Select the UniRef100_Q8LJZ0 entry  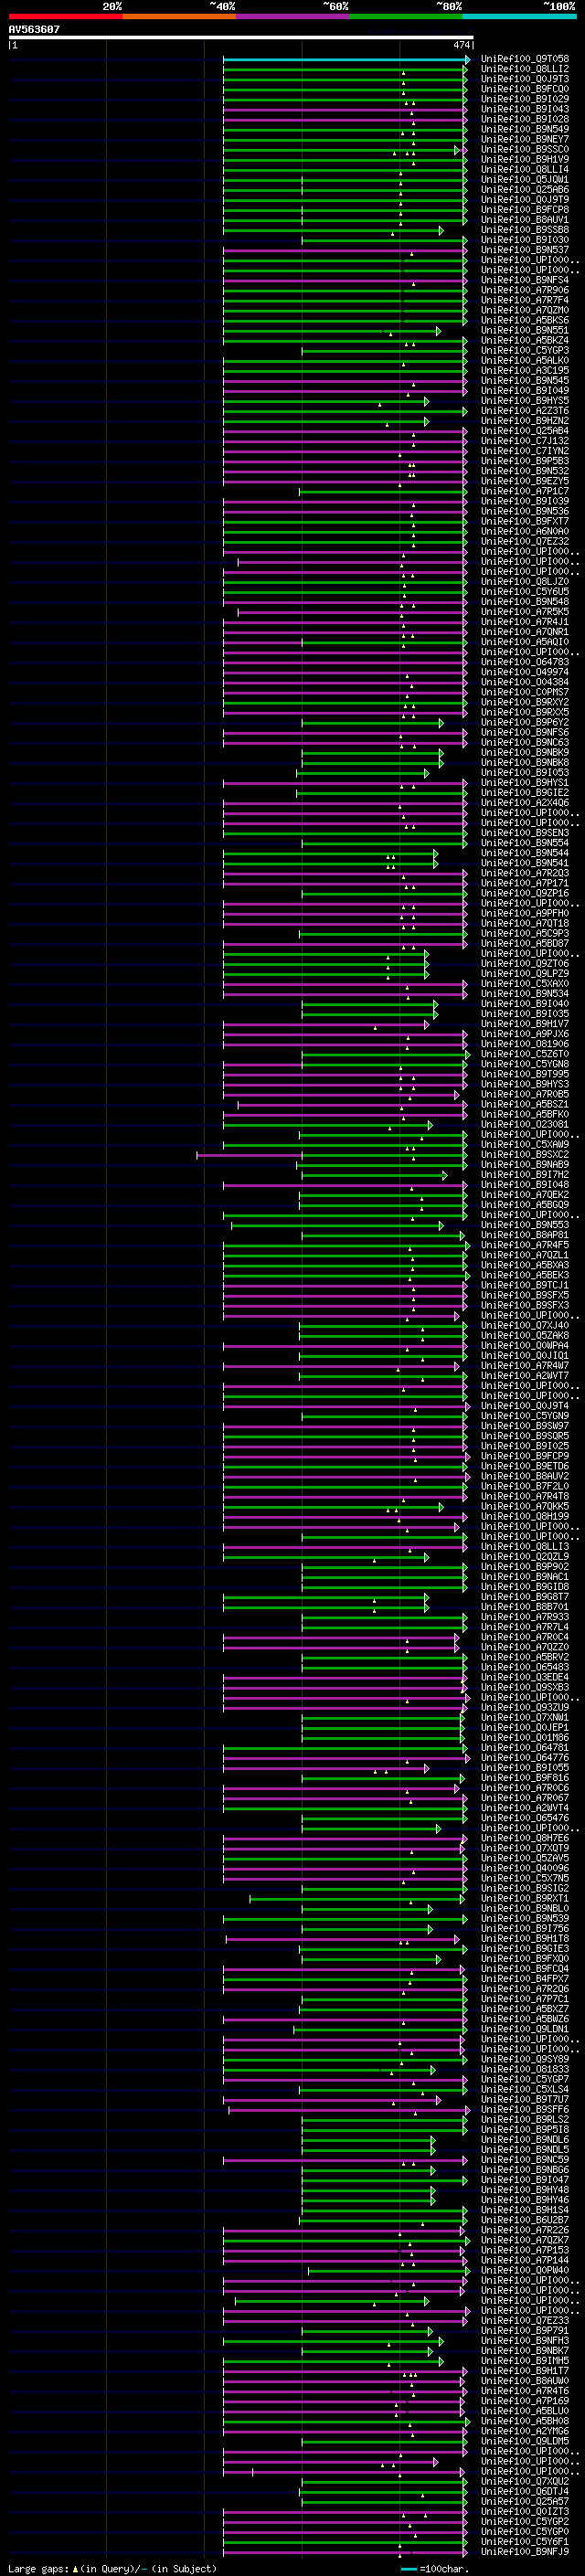pyautogui.click(x=525, y=582)
